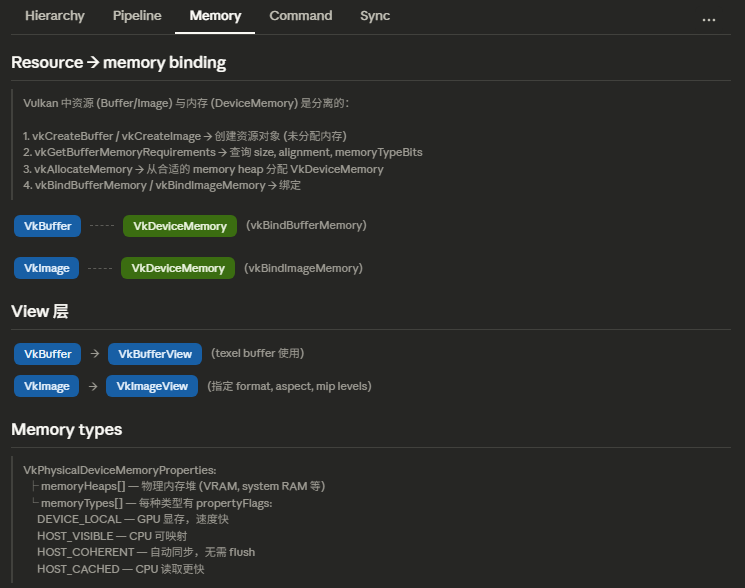This screenshot has width=745, height=588.
Task: Click the VkBuffer badge linked to VkDeviceMemory
Action: tap(47, 226)
